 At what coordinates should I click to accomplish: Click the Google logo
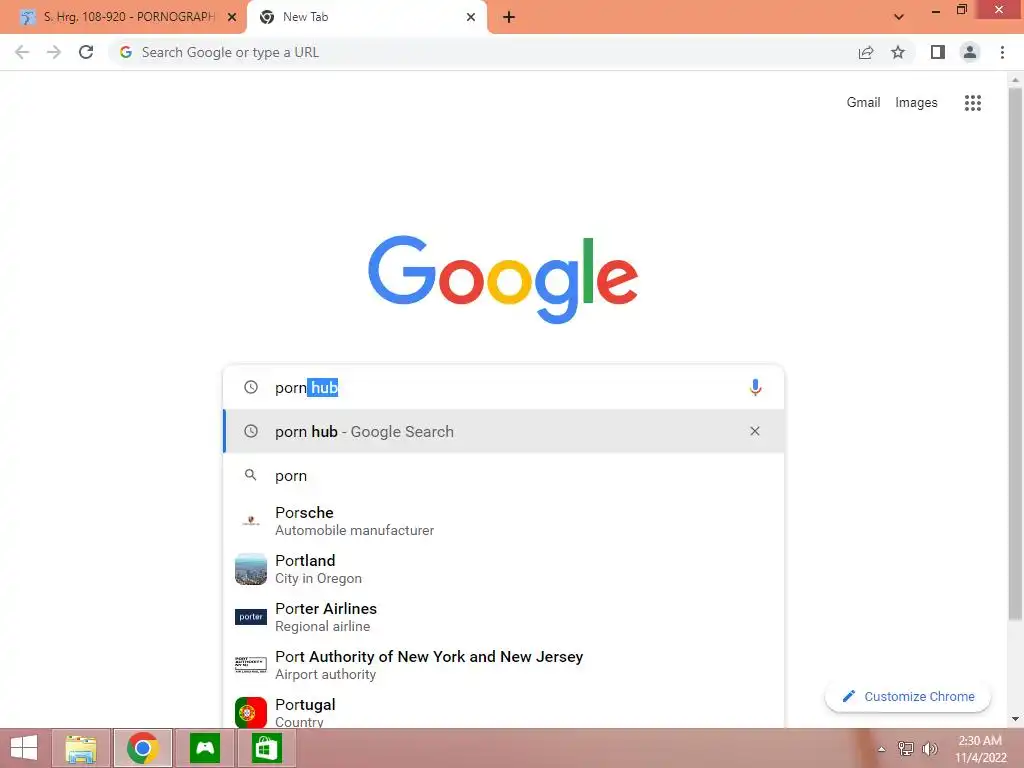pyautogui.click(x=503, y=279)
